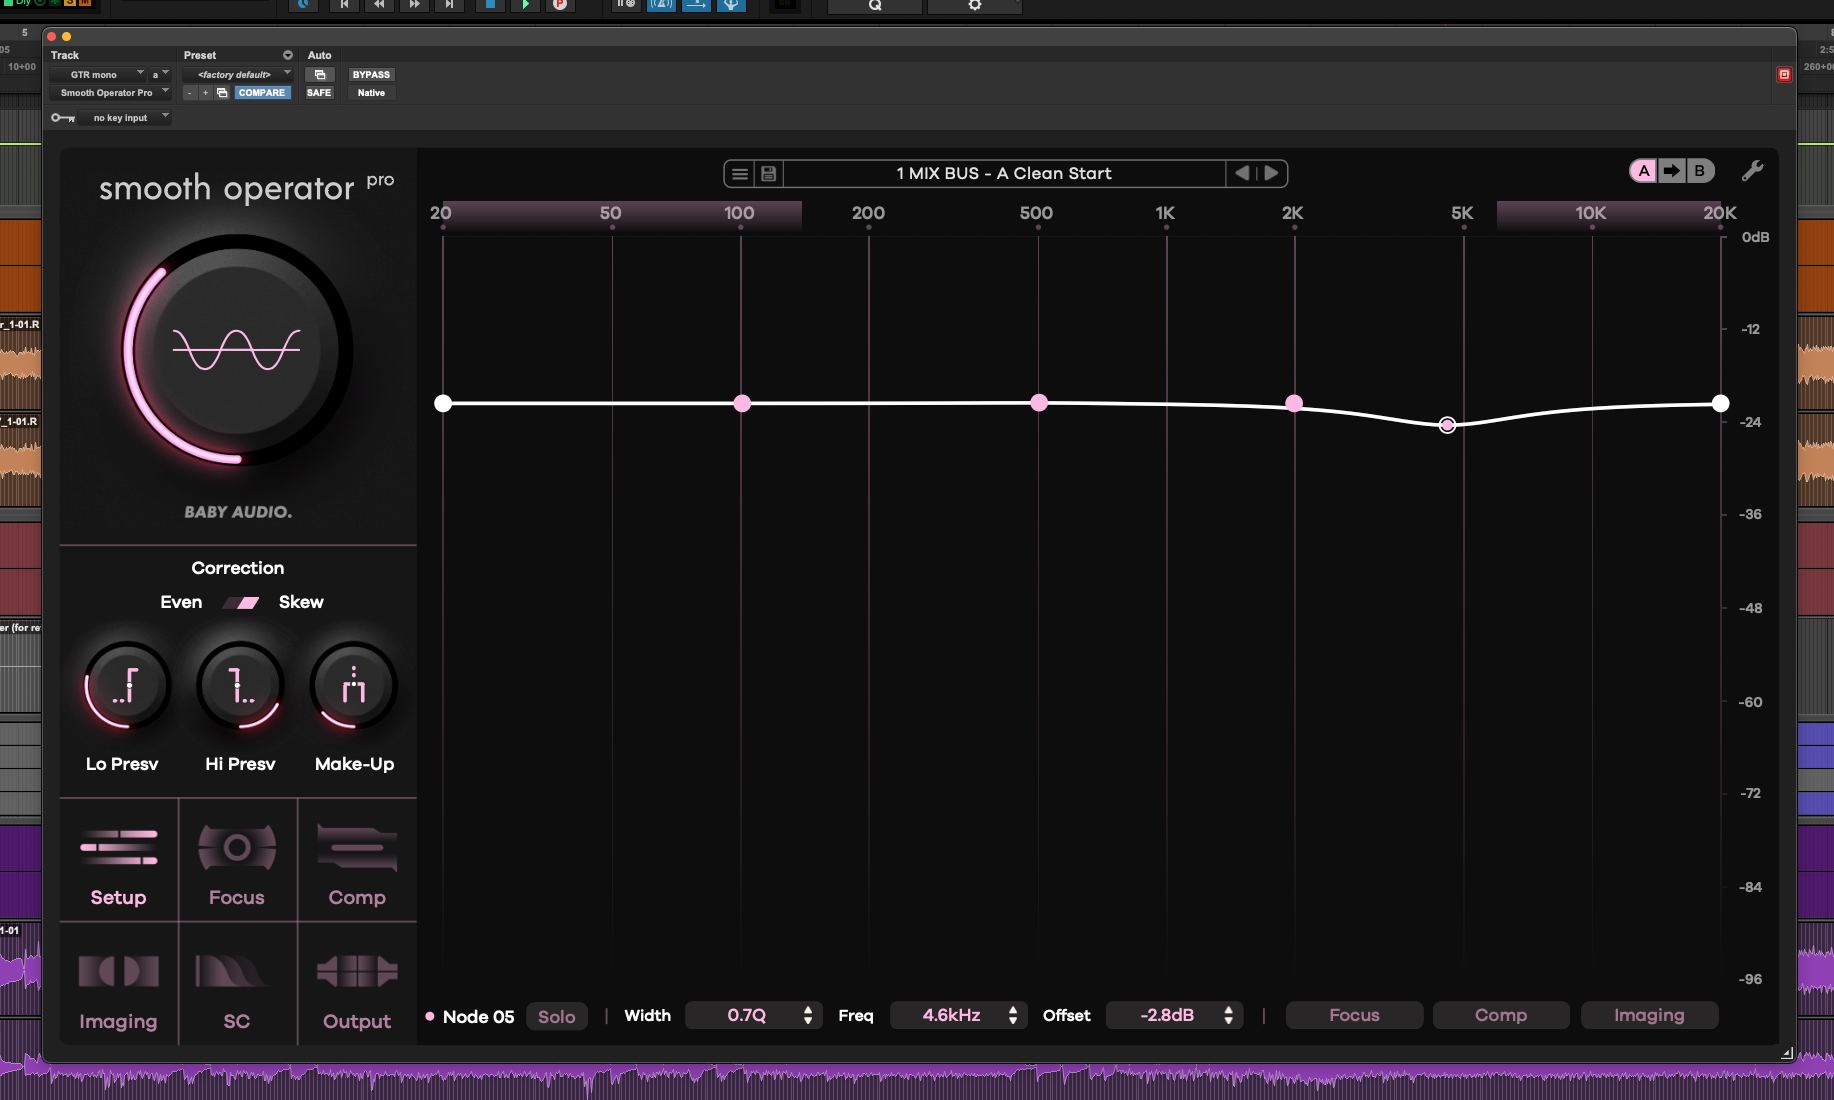Open the Focus panel in the sidebar

pyautogui.click(x=237, y=861)
